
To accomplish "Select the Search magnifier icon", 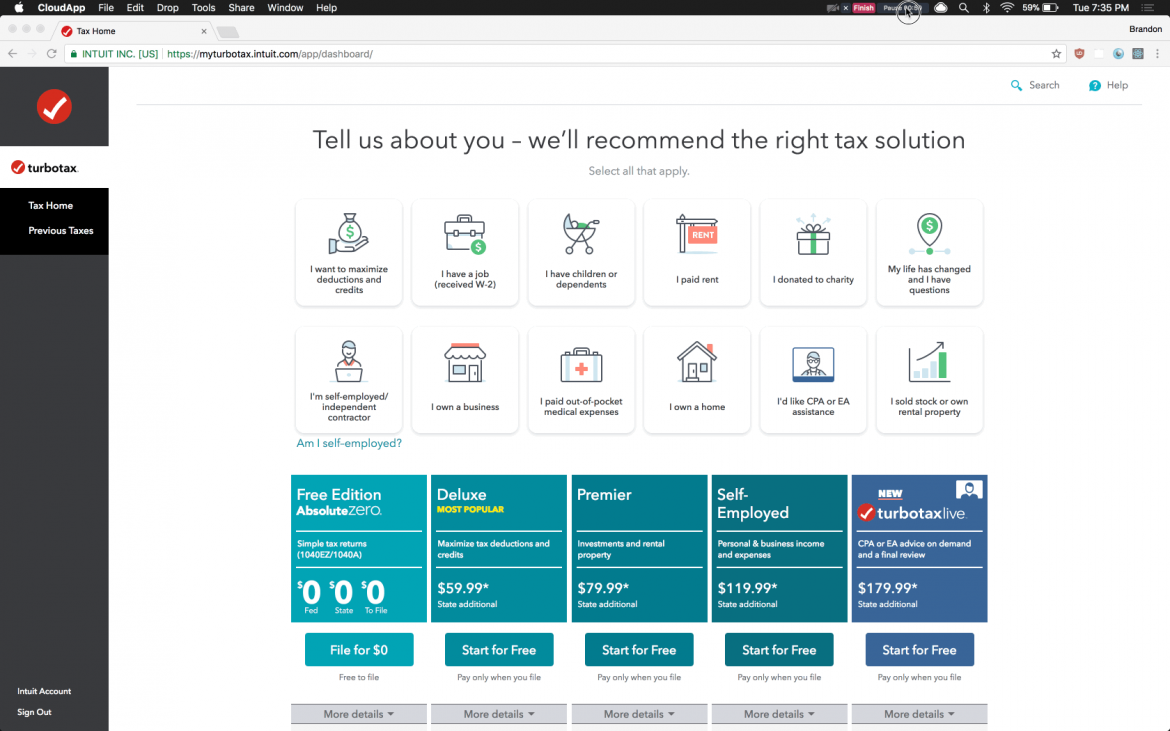I will coord(1017,85).
